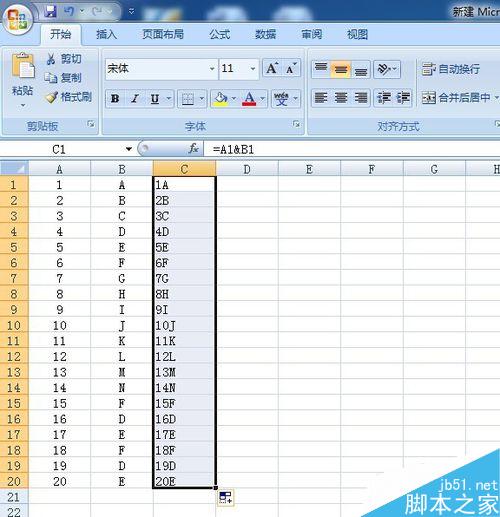Image resolution: width=500 pixels, height=517 pixels.
Task: Customize Quick Access Toolbar dropdown
Action: click(131, 12)
